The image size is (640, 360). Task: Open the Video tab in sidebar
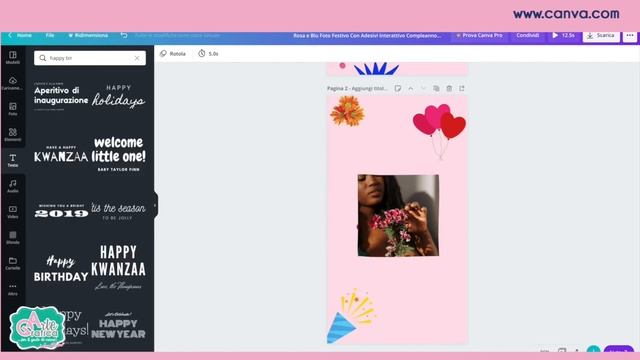[x=13, y=212]
